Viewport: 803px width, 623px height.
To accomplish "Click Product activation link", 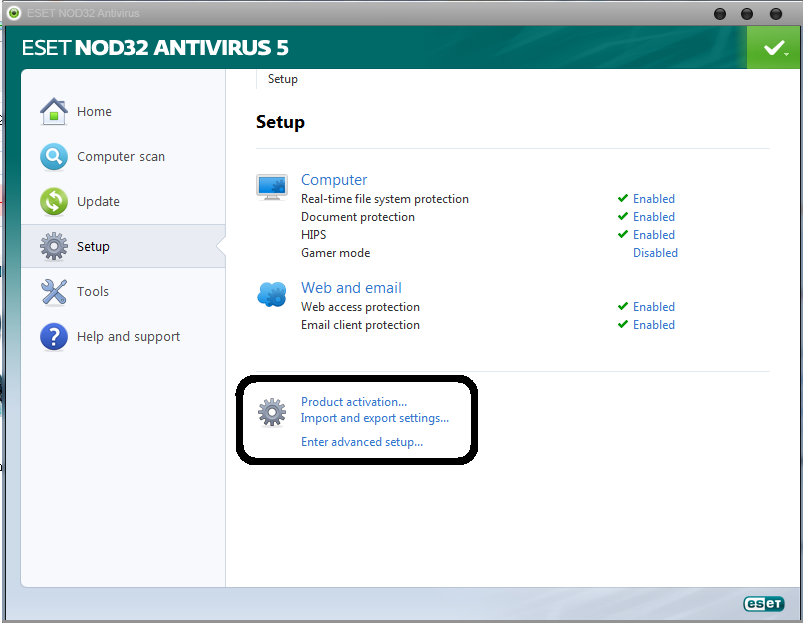I will [354, 402].
